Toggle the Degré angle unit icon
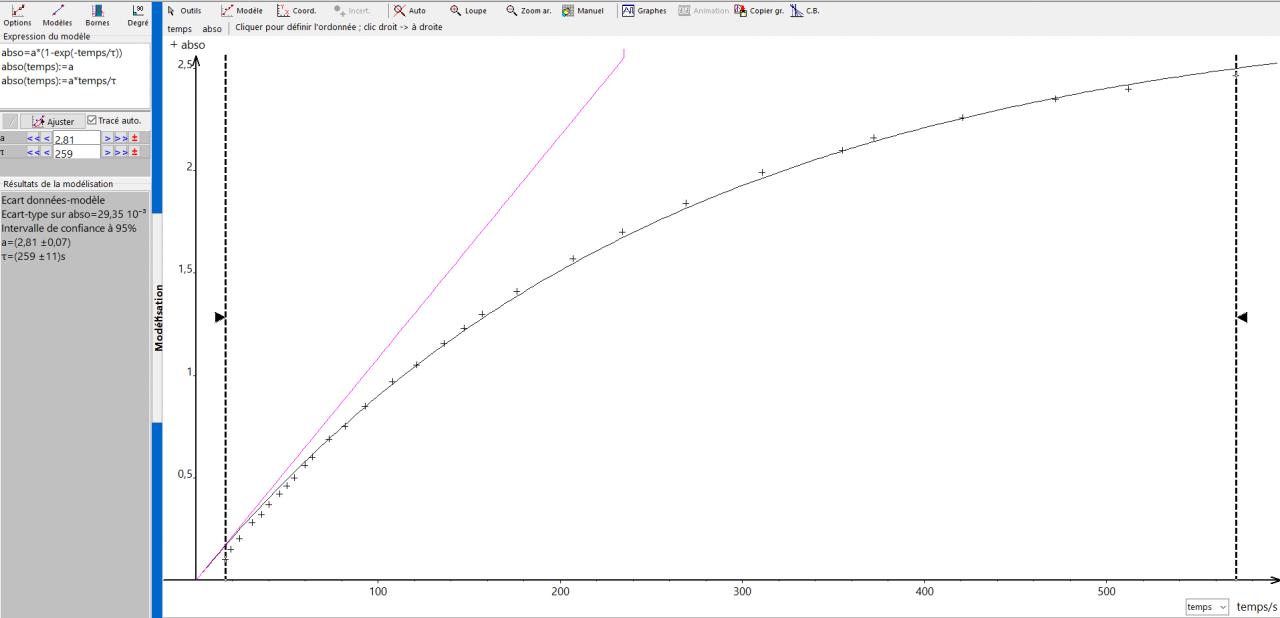 click(138, 13)
